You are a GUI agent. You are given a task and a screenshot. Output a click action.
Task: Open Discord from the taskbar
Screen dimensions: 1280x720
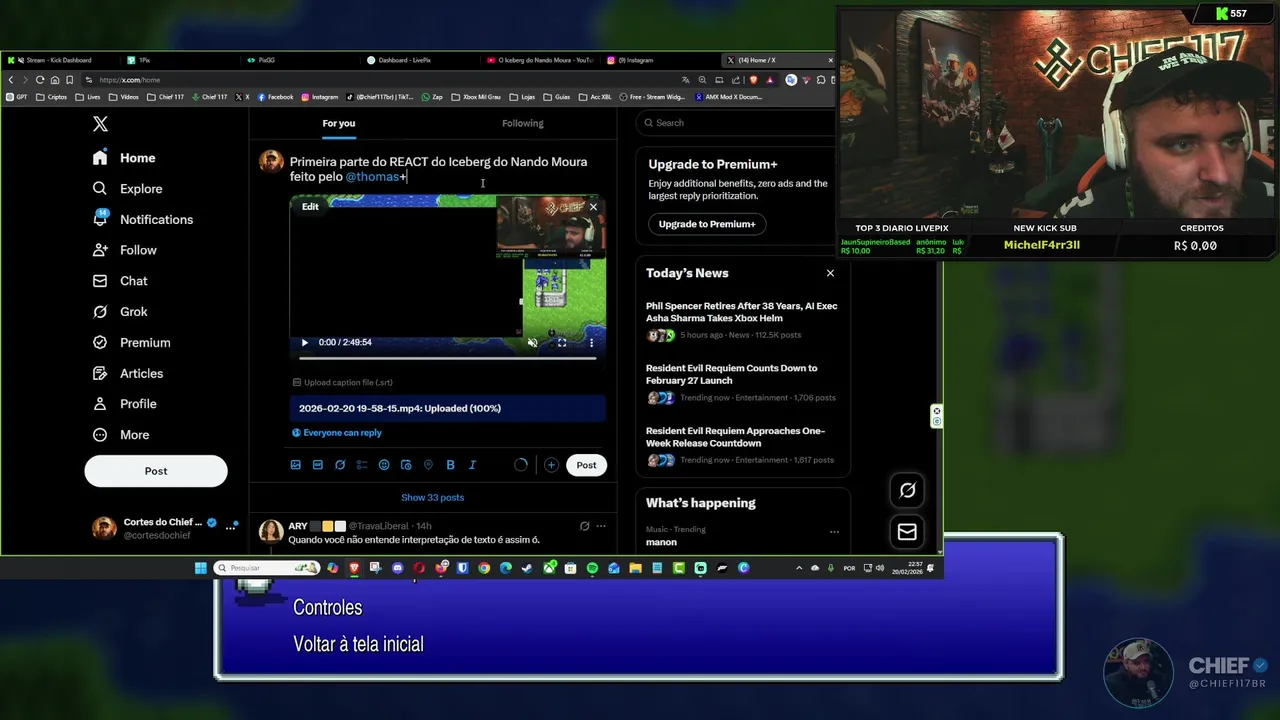(397, 568)
